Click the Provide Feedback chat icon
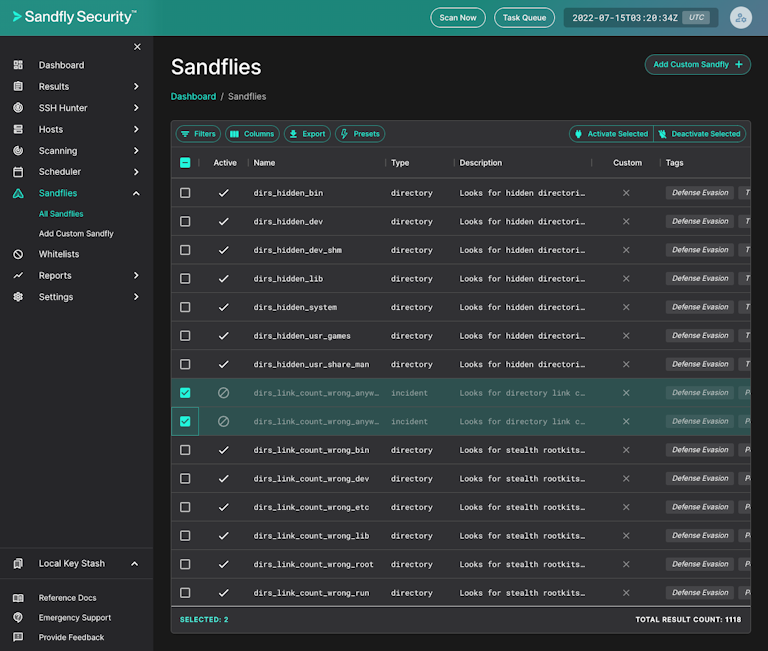 point(18,637)
